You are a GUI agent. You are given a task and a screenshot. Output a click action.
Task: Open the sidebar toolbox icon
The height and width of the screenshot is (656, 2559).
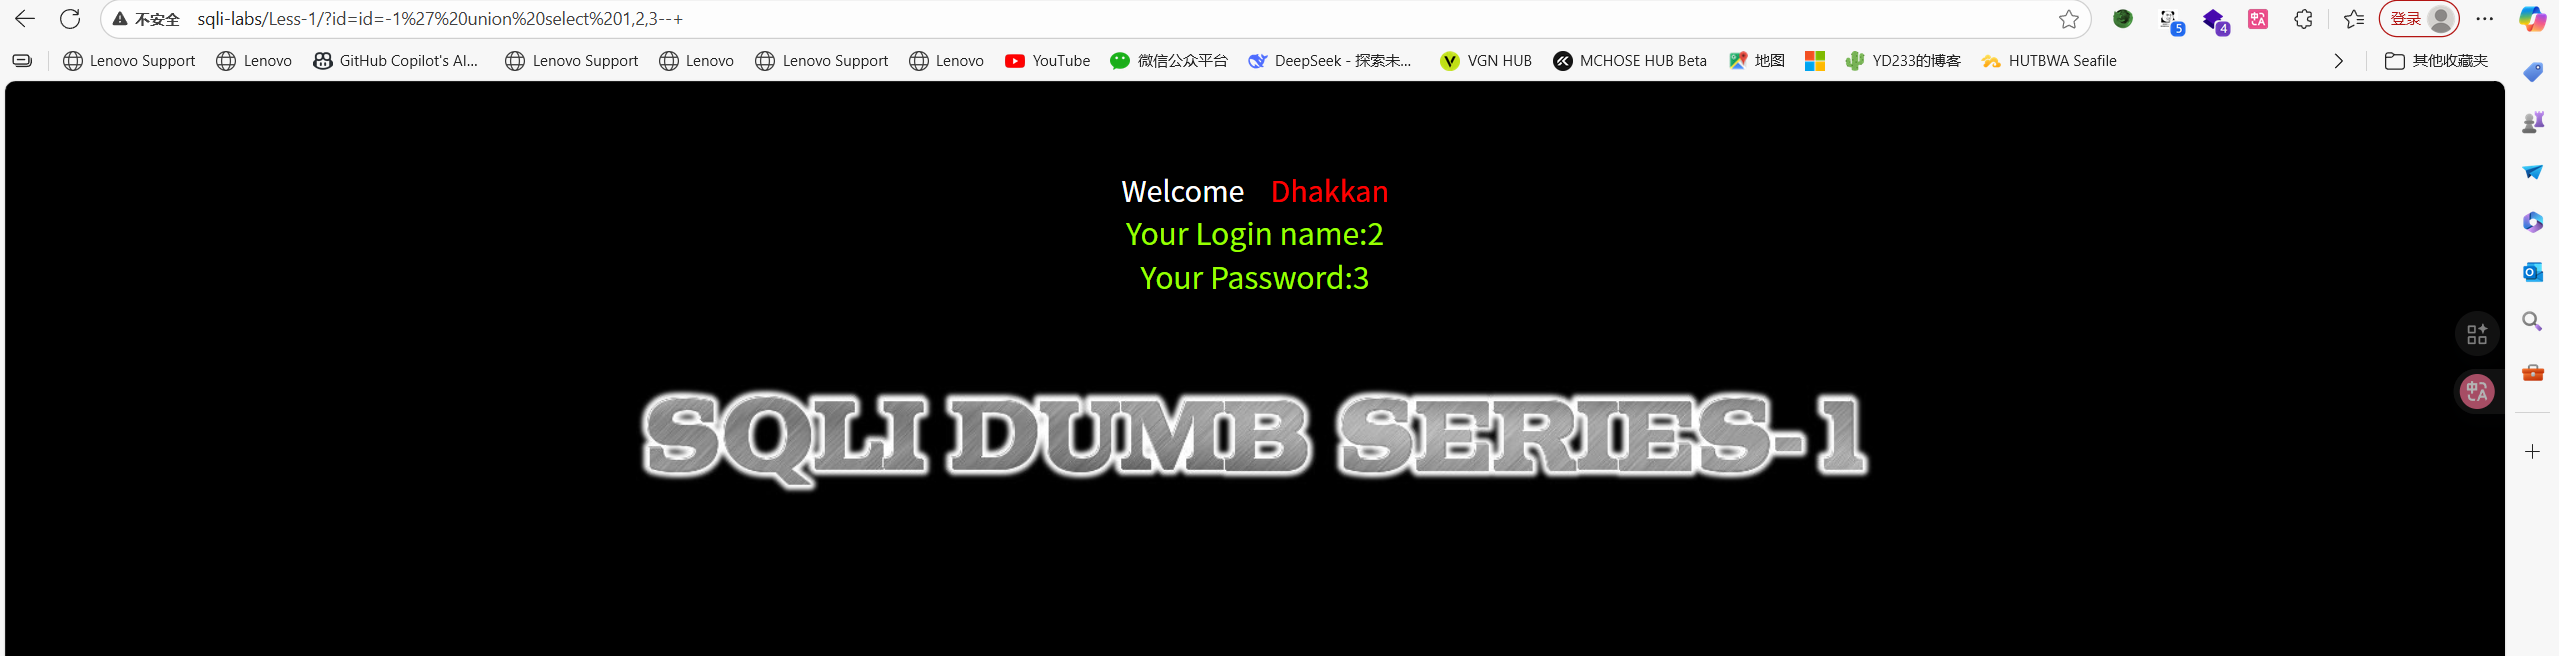[x=2532, y=372]
